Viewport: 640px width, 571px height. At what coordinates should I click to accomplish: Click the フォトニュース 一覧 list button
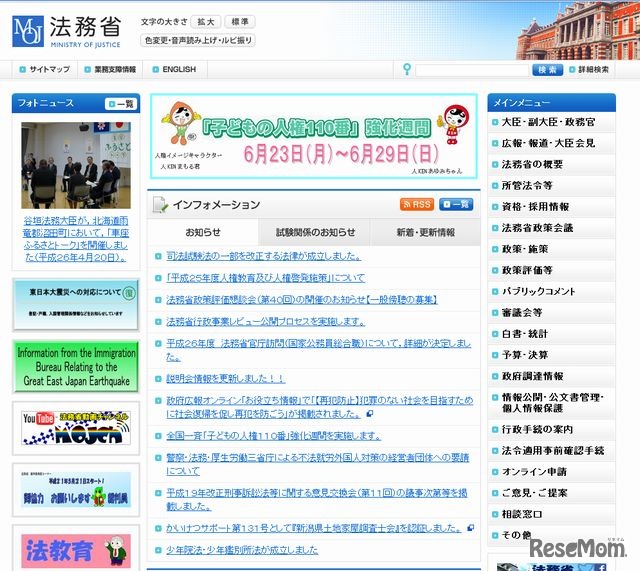click(120, 103)
